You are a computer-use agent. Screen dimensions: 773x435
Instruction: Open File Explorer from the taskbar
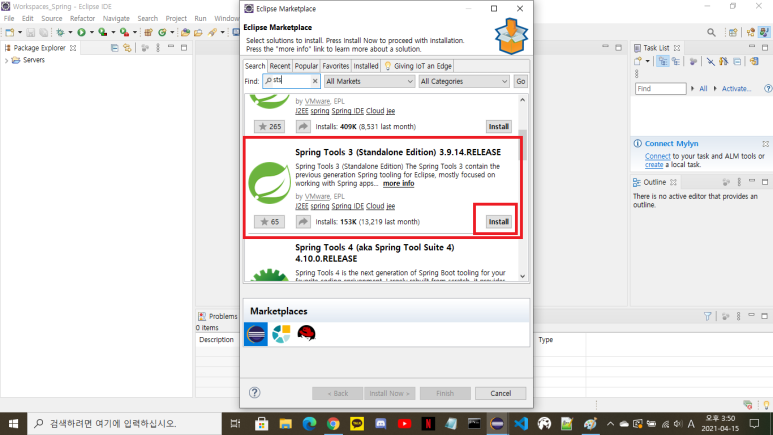point(285,424)
